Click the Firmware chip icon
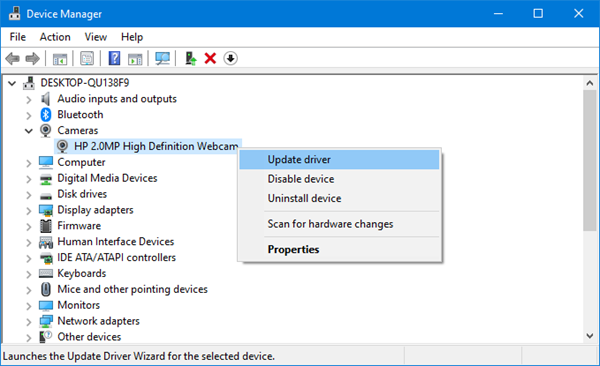Screen dimensions: 600x366 [x=46, y=226]
